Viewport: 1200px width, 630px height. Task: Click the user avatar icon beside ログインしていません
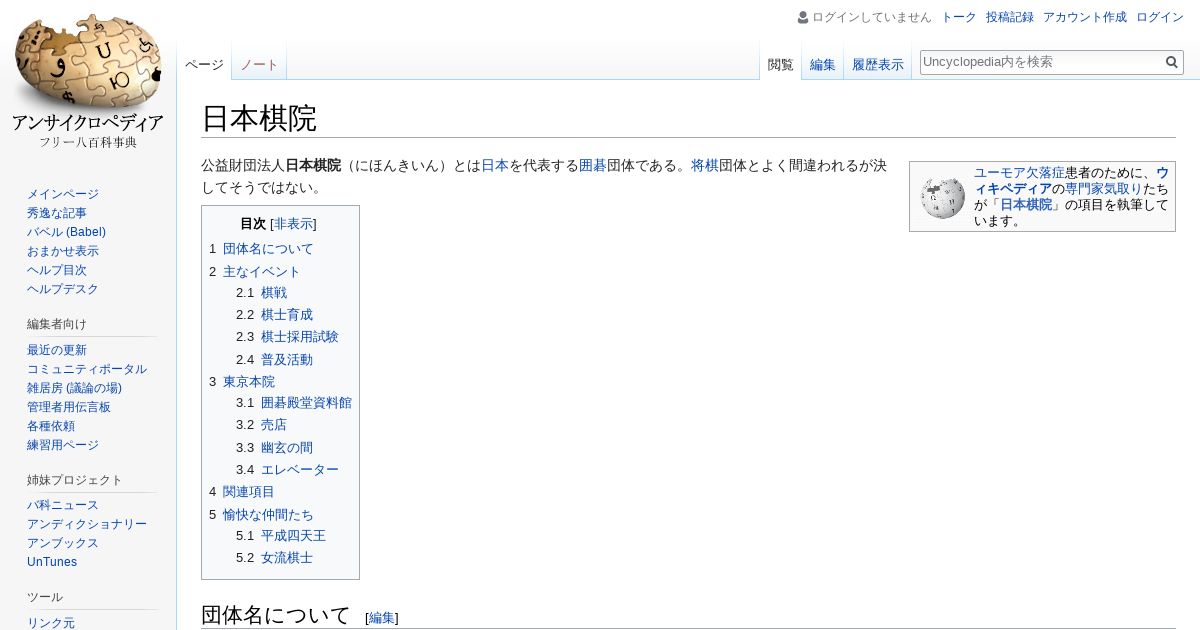[x=803, y=17]
